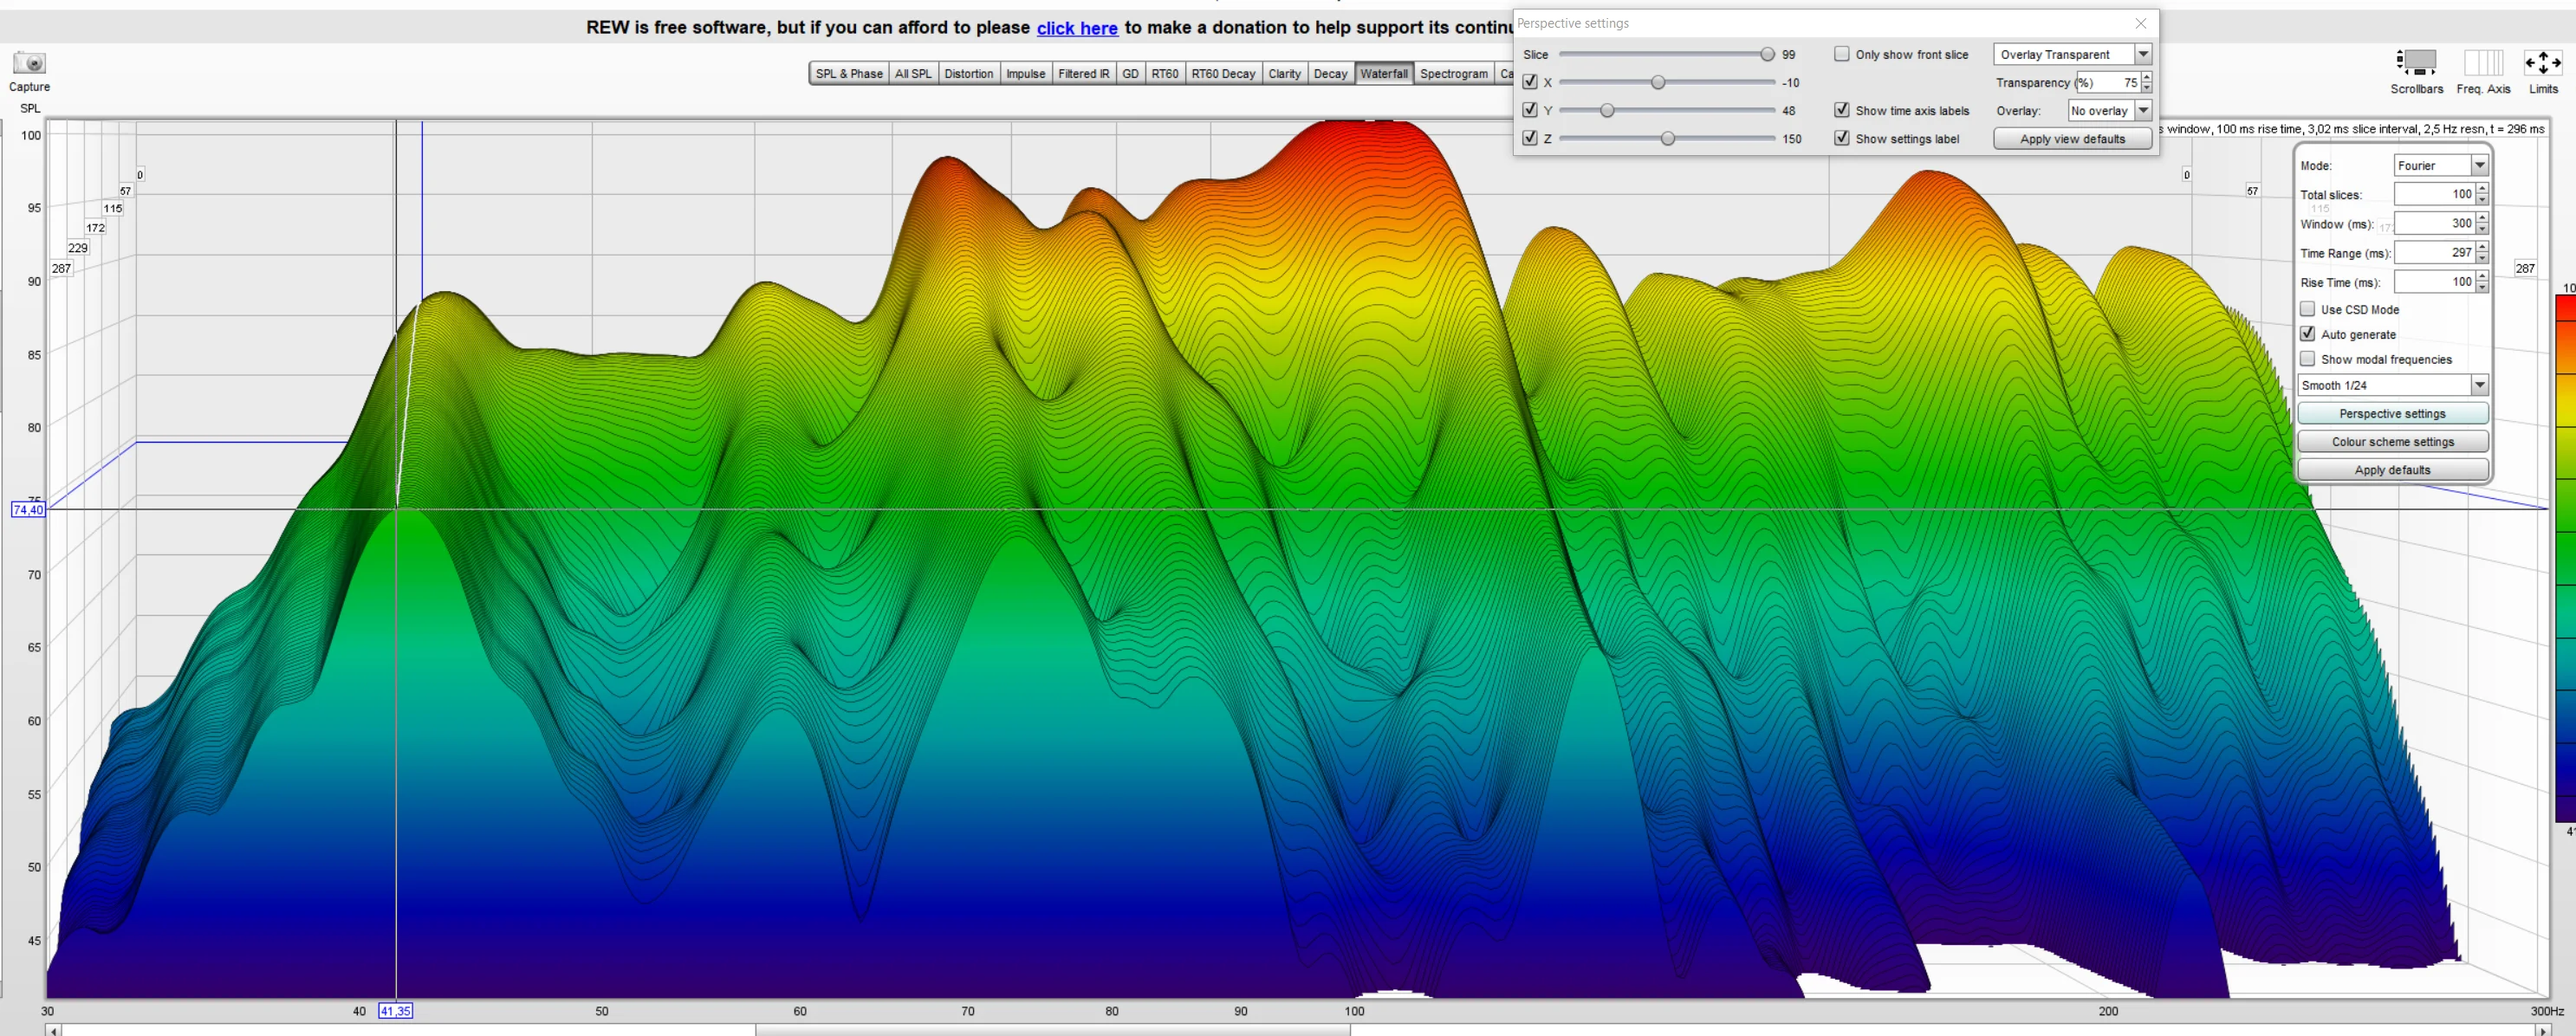Click the Window (ms) input field
2576x1036 pixels.
tap(2434, 223)
